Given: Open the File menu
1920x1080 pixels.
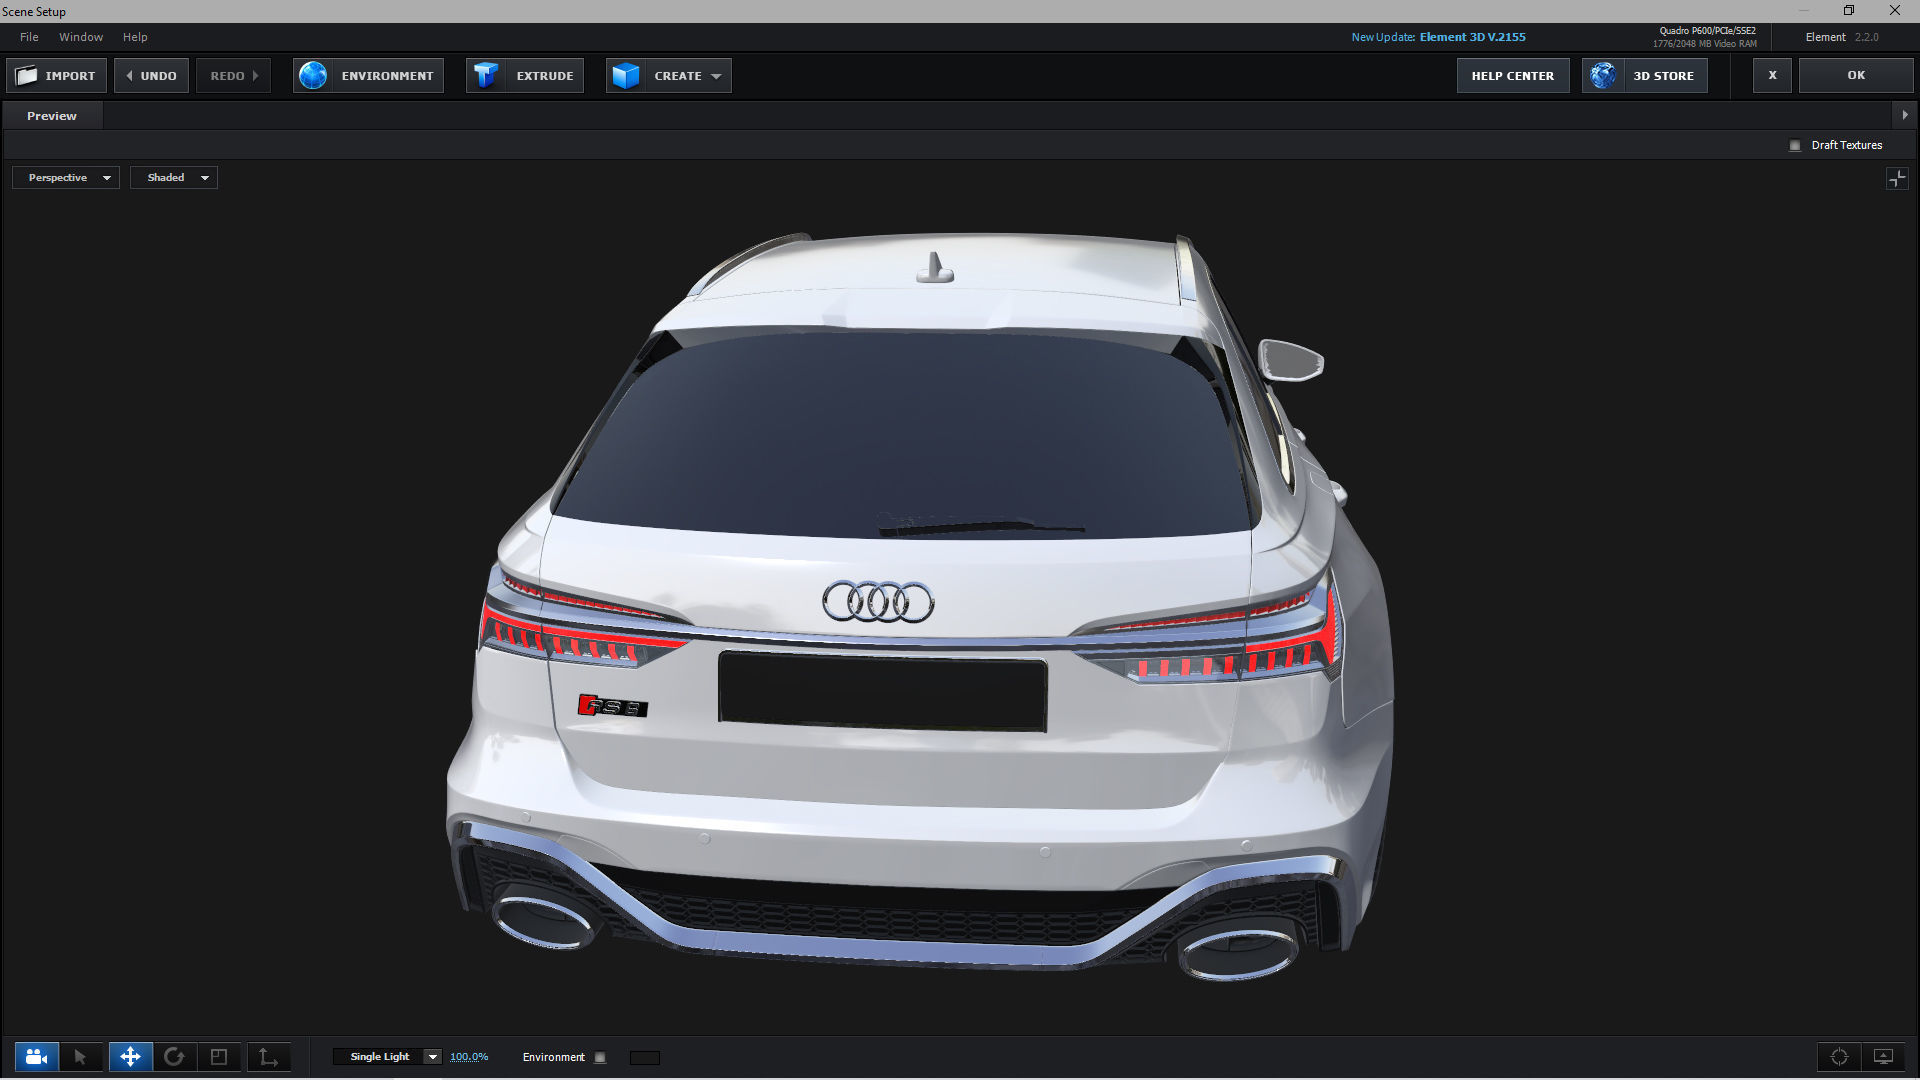Looking at the screenshot, I should tap(29, 37).
